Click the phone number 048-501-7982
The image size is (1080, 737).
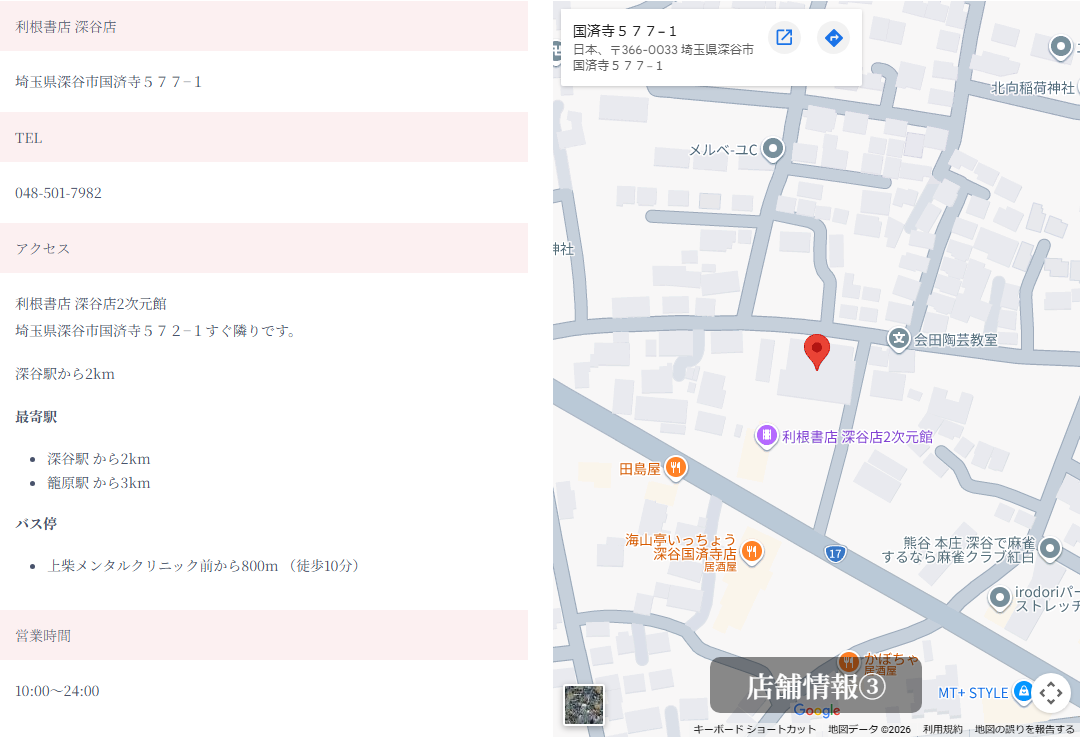click(x=59, y=193)
